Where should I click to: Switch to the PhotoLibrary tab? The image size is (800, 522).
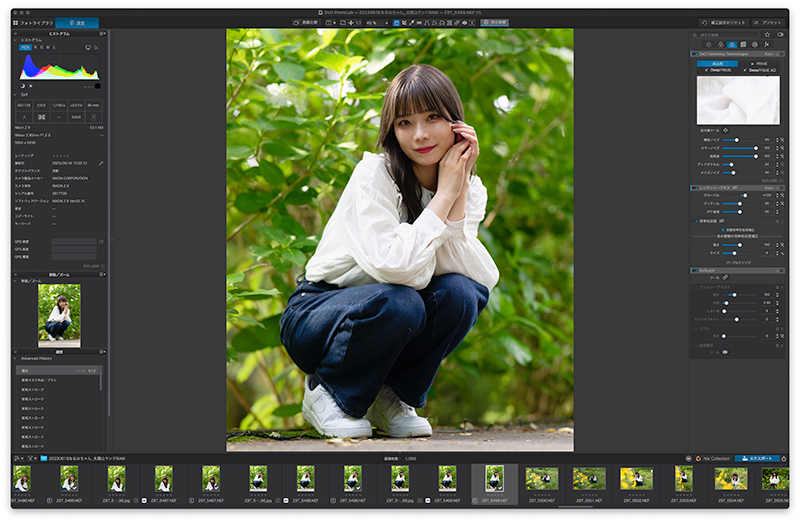pyautogui.click(x=33, y=23)
